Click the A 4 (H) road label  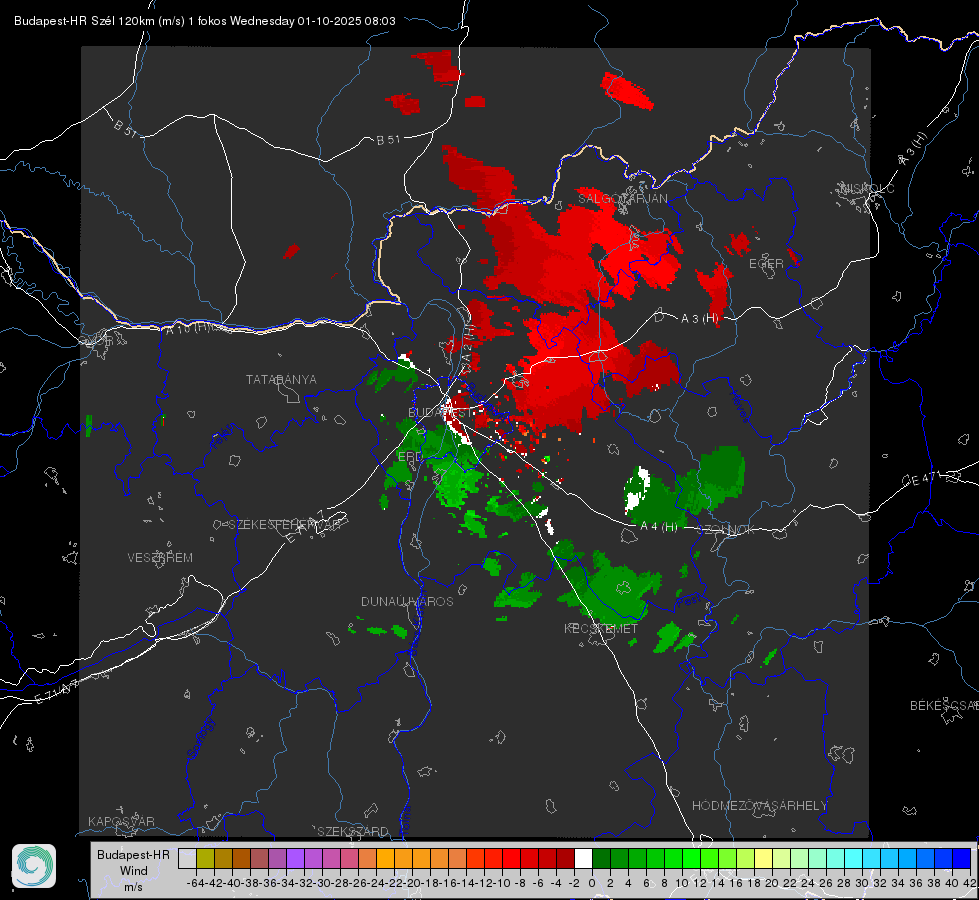[659, 527]
